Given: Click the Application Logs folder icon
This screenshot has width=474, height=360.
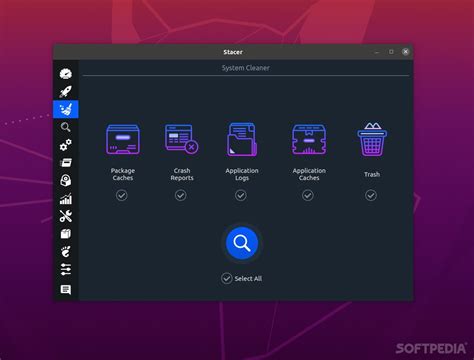Looking at the screenshot, I should click(x=242, y=139).
